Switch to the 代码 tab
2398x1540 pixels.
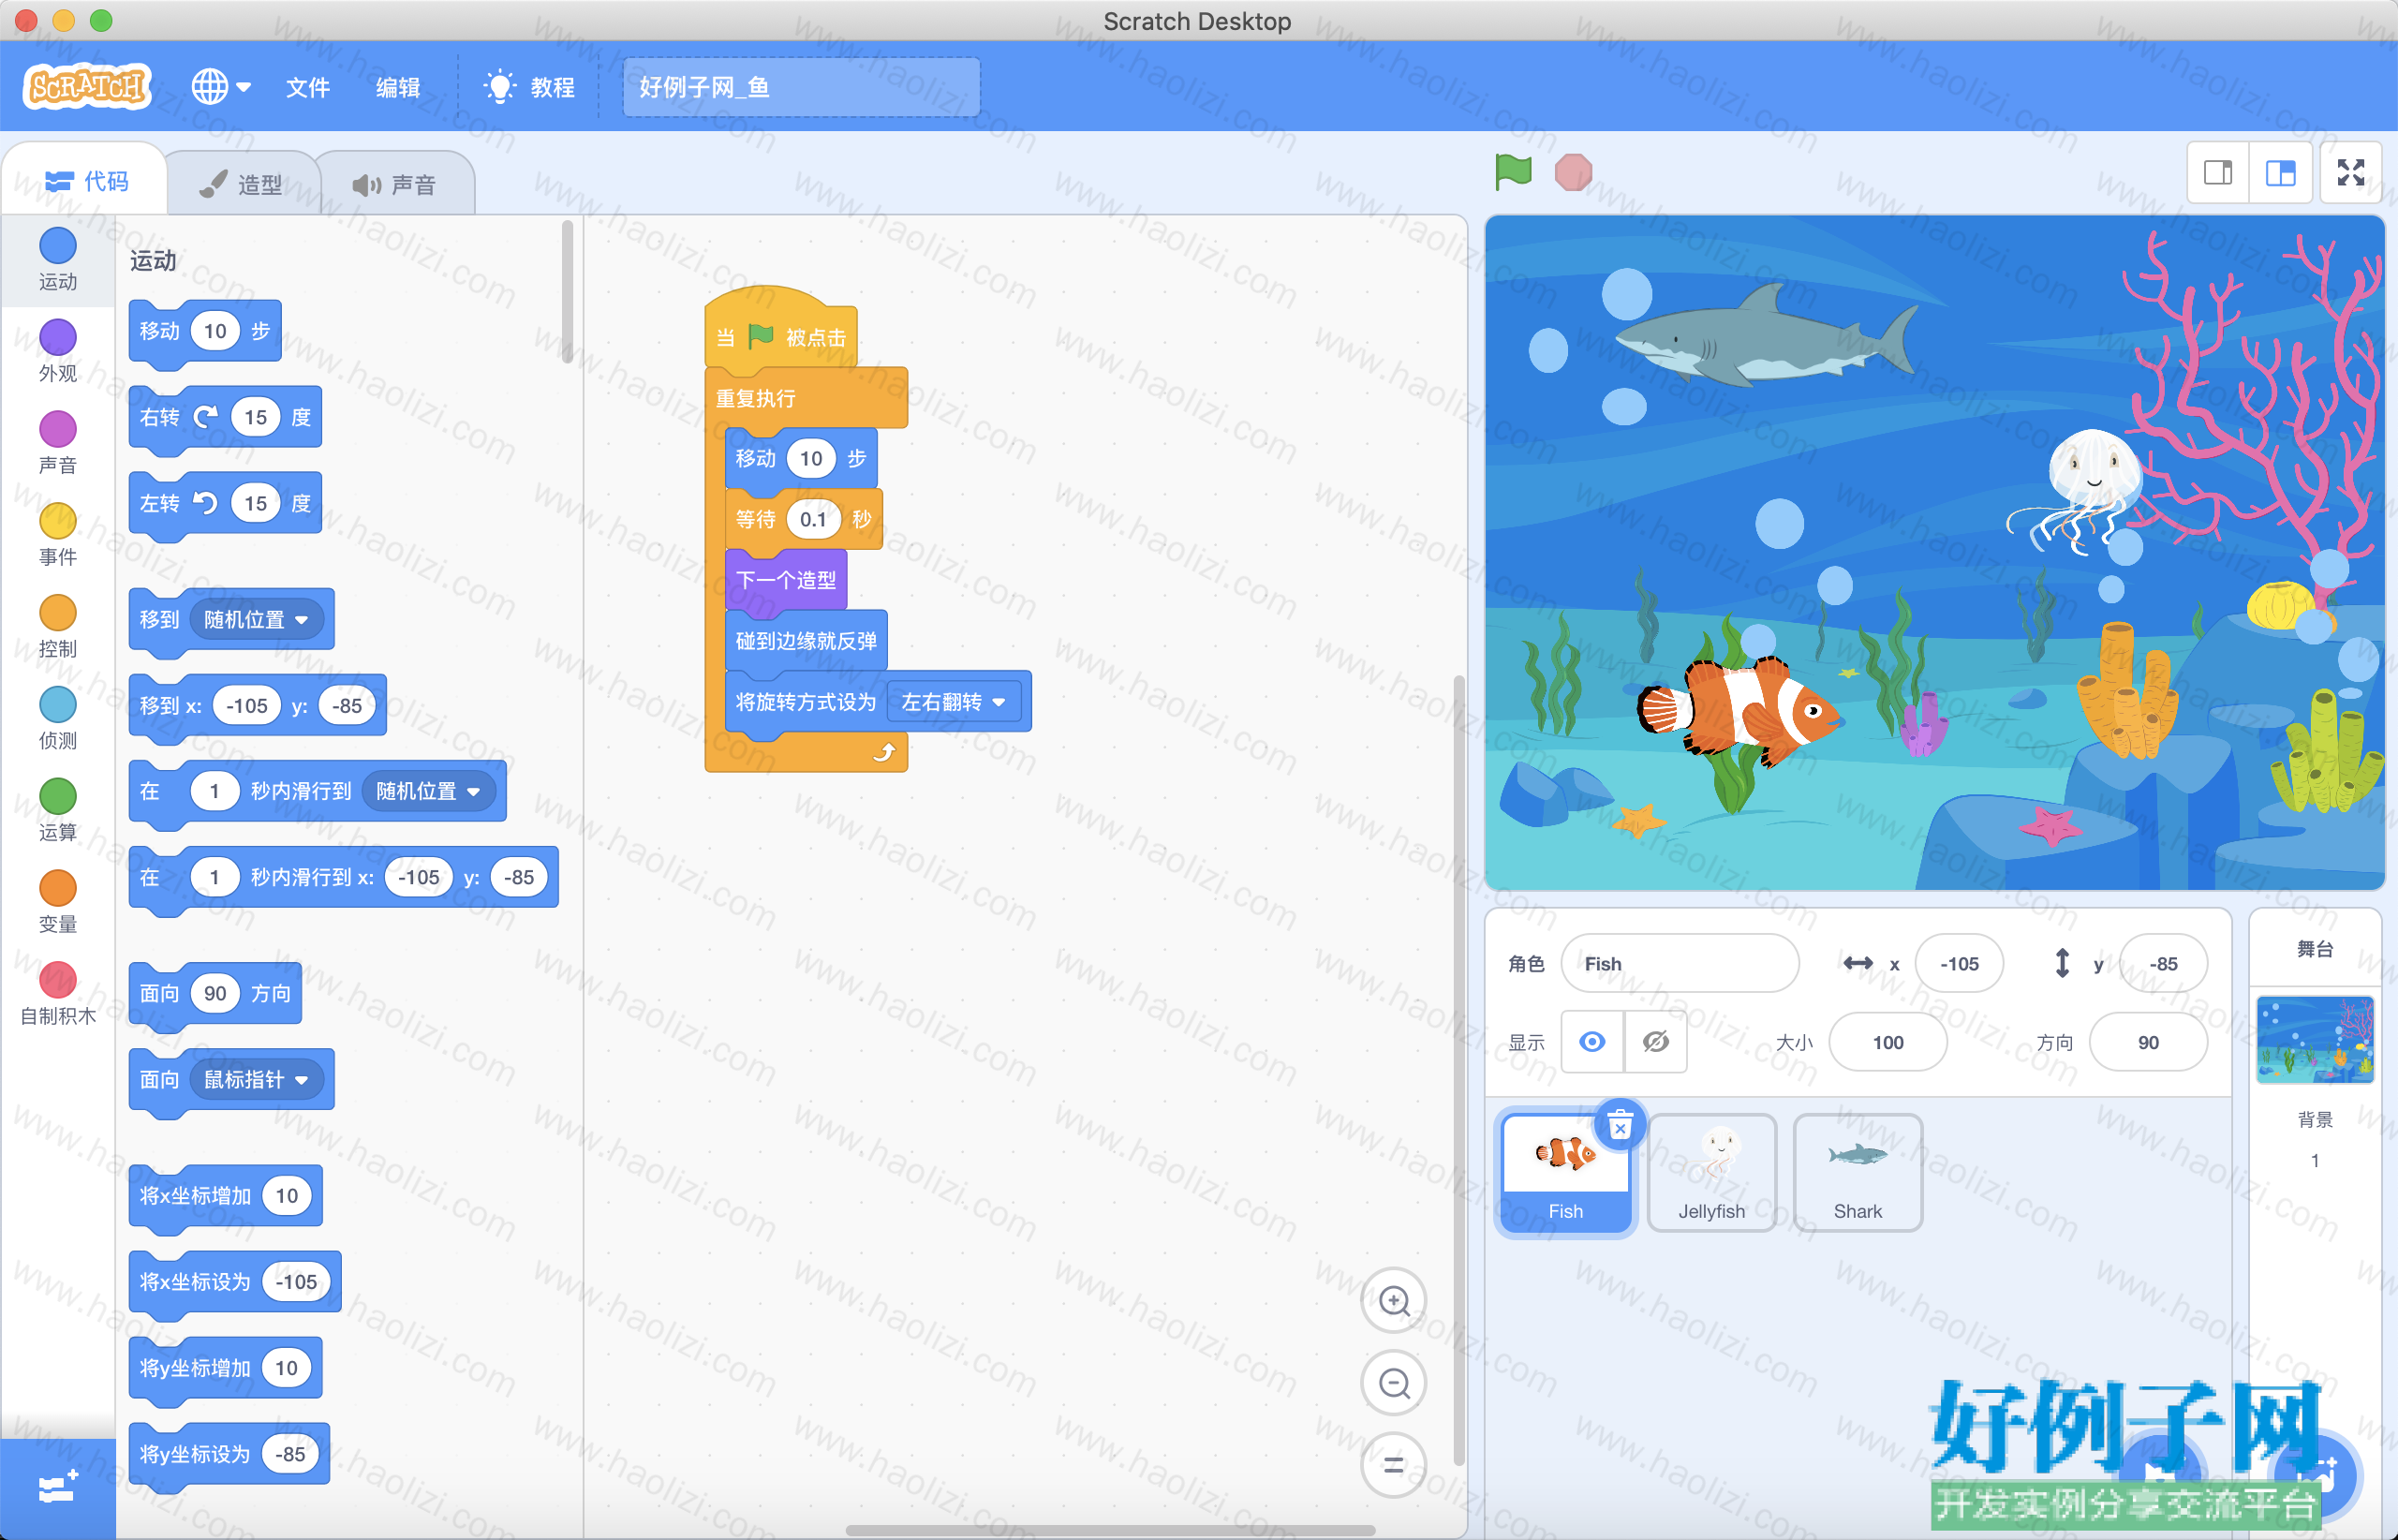[x=87, y=181]
